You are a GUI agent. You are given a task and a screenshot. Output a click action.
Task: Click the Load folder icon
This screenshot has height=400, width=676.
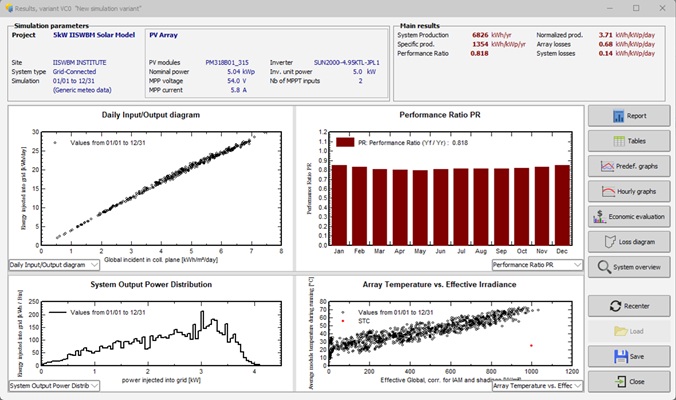click(x=621, y=331)
